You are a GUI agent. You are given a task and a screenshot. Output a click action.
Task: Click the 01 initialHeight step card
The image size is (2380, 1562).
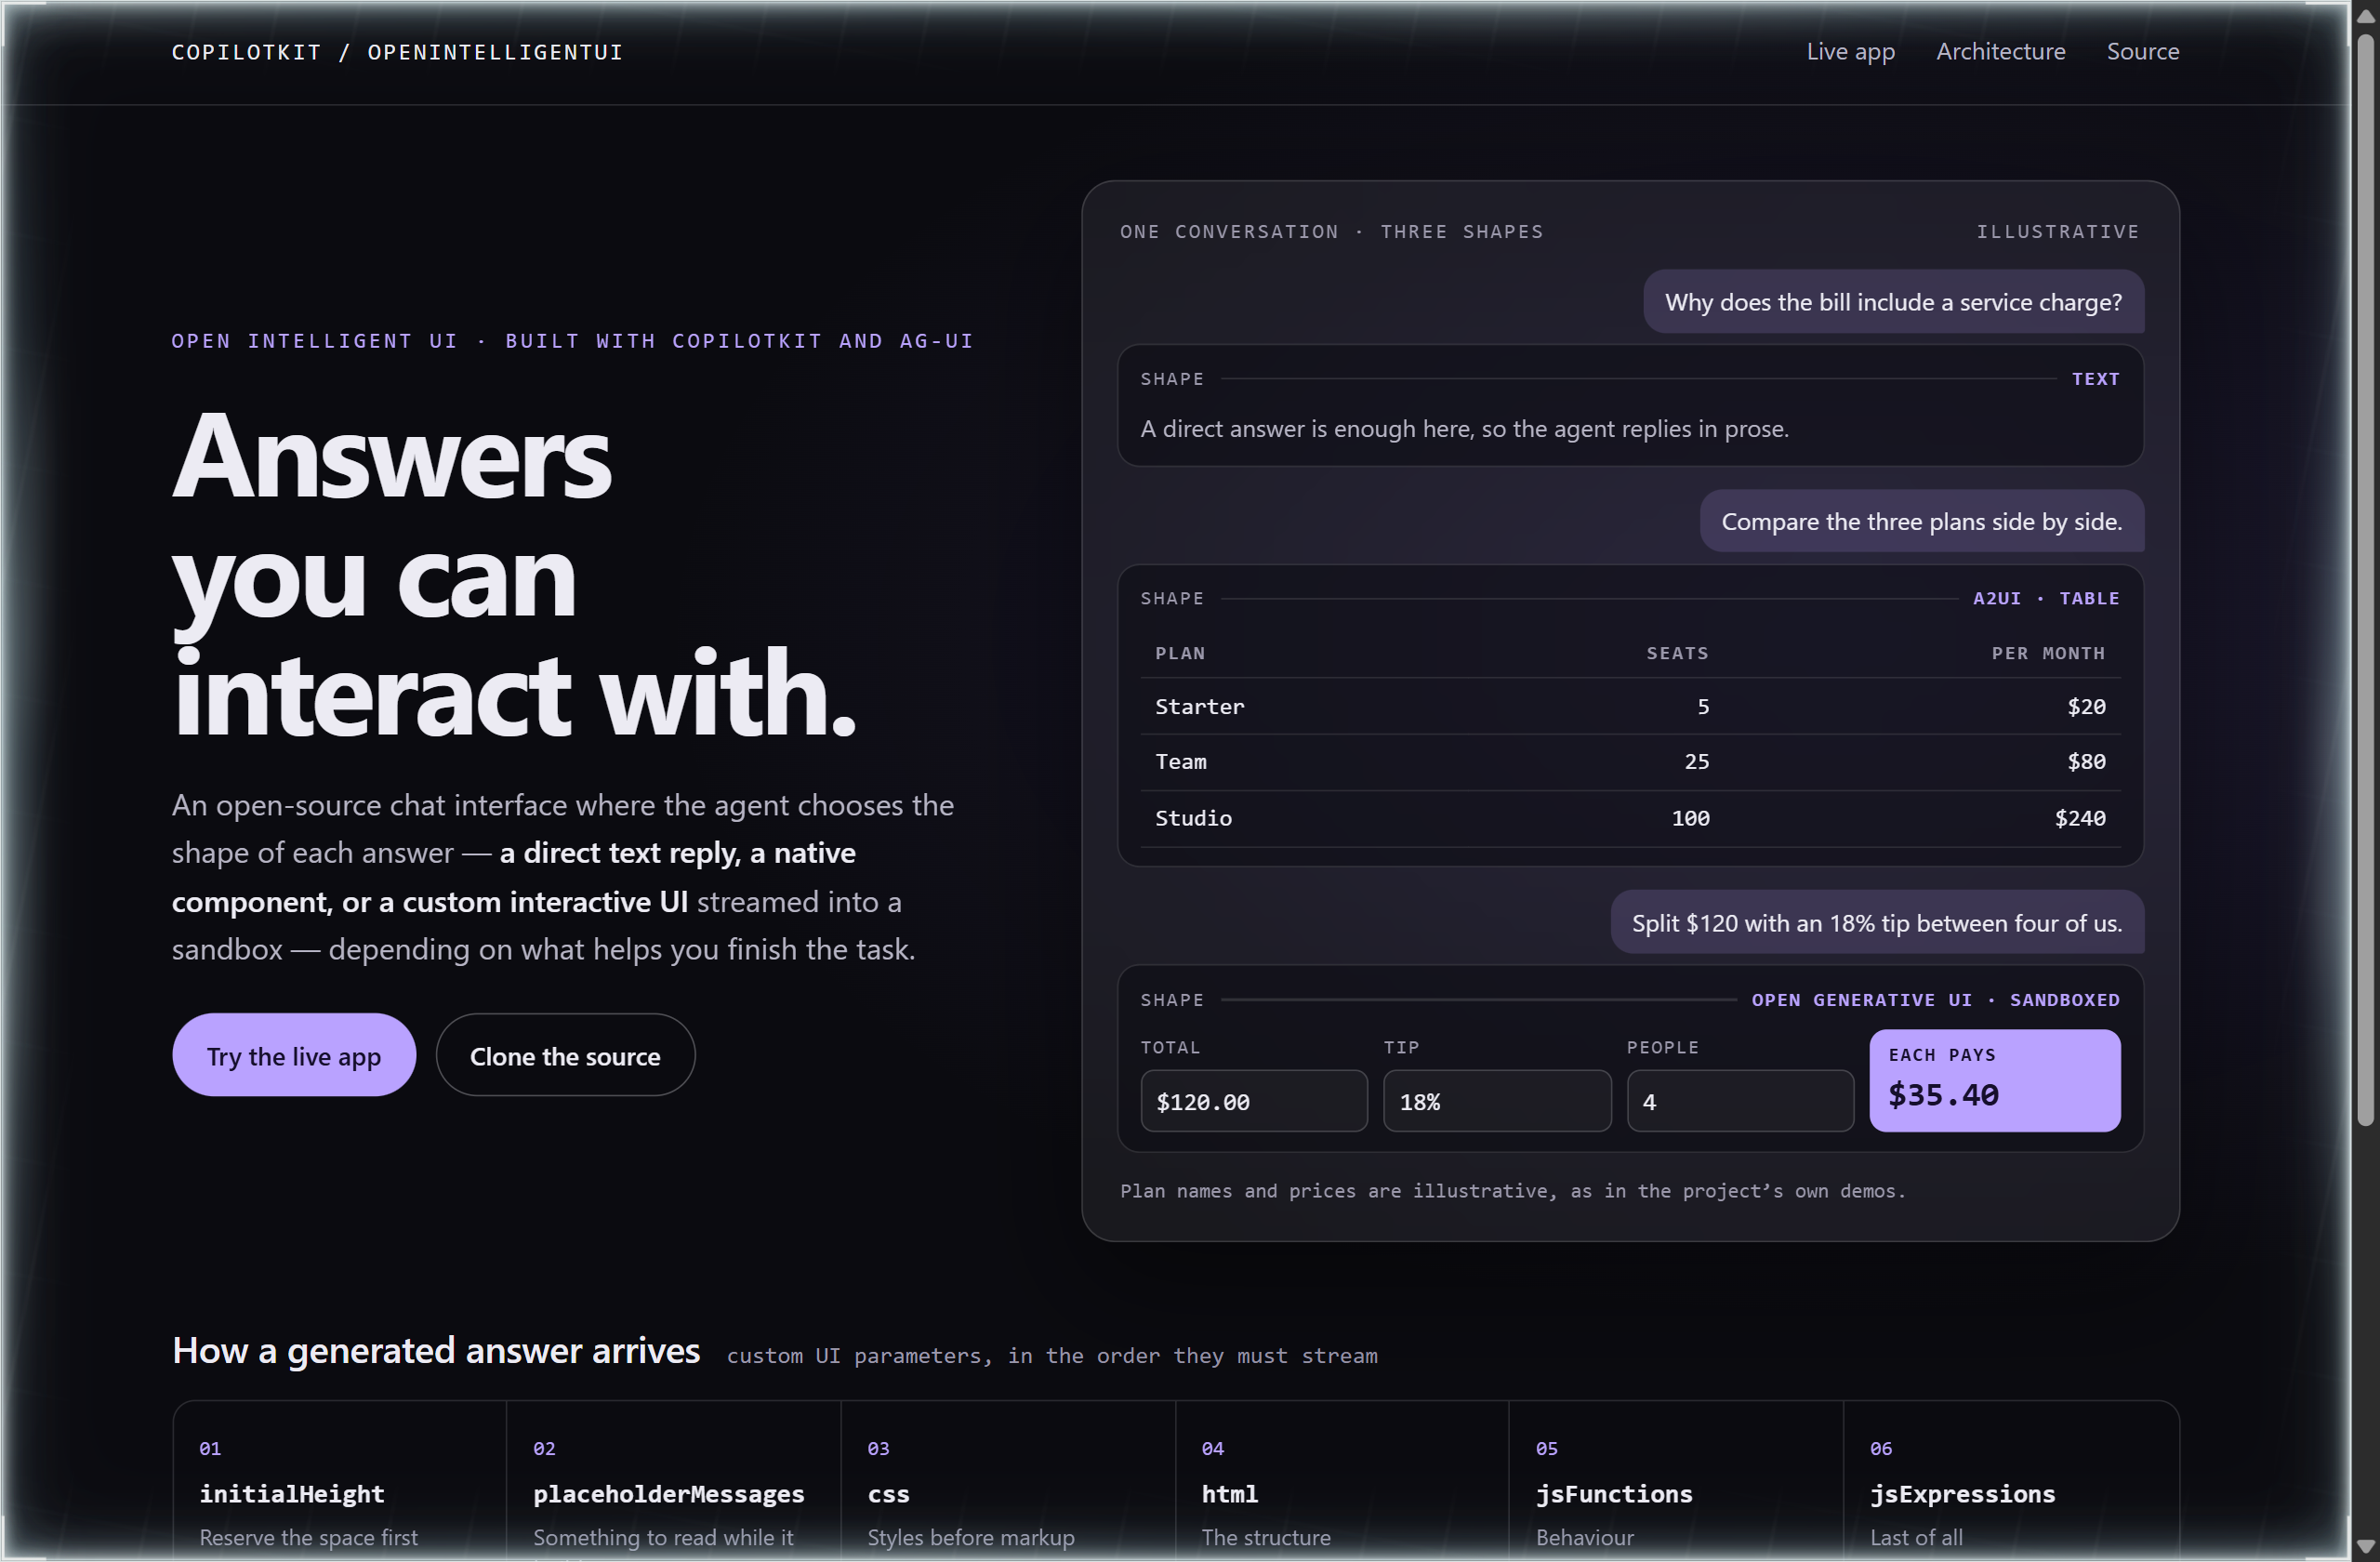(x=339, y=1480)
